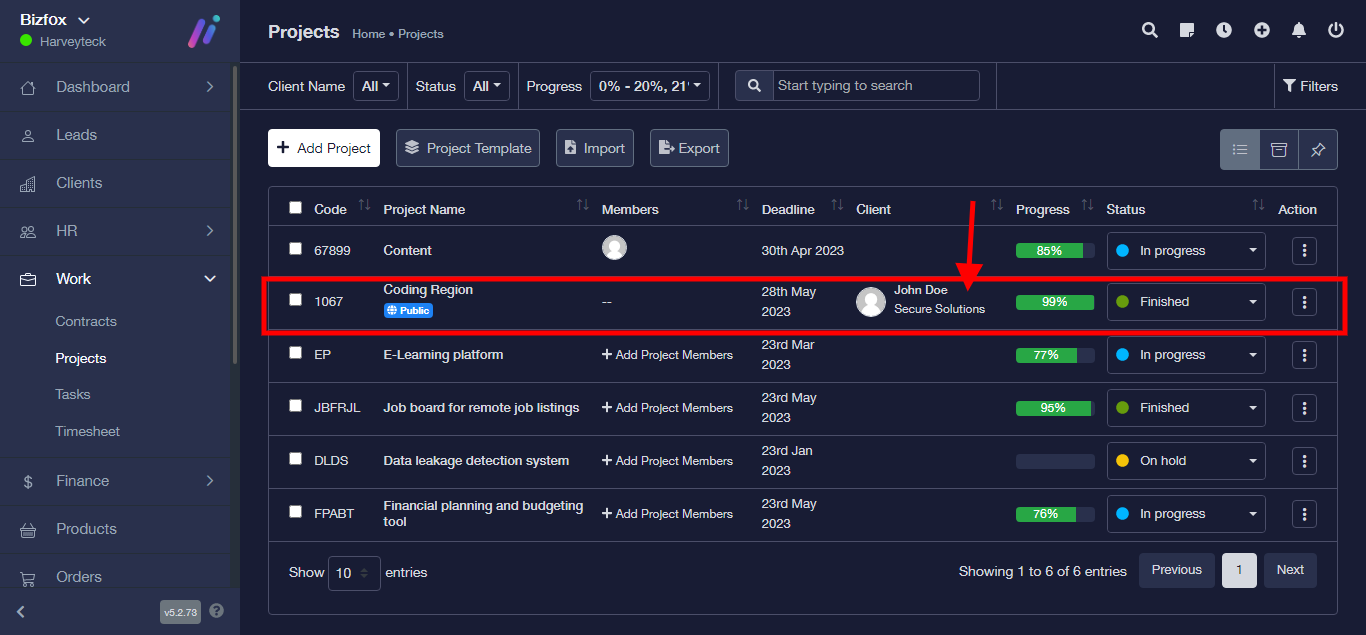Viewport: 1366px width, 635px height.
Task: Click the help question mark icon
Action: coord(217,611)
